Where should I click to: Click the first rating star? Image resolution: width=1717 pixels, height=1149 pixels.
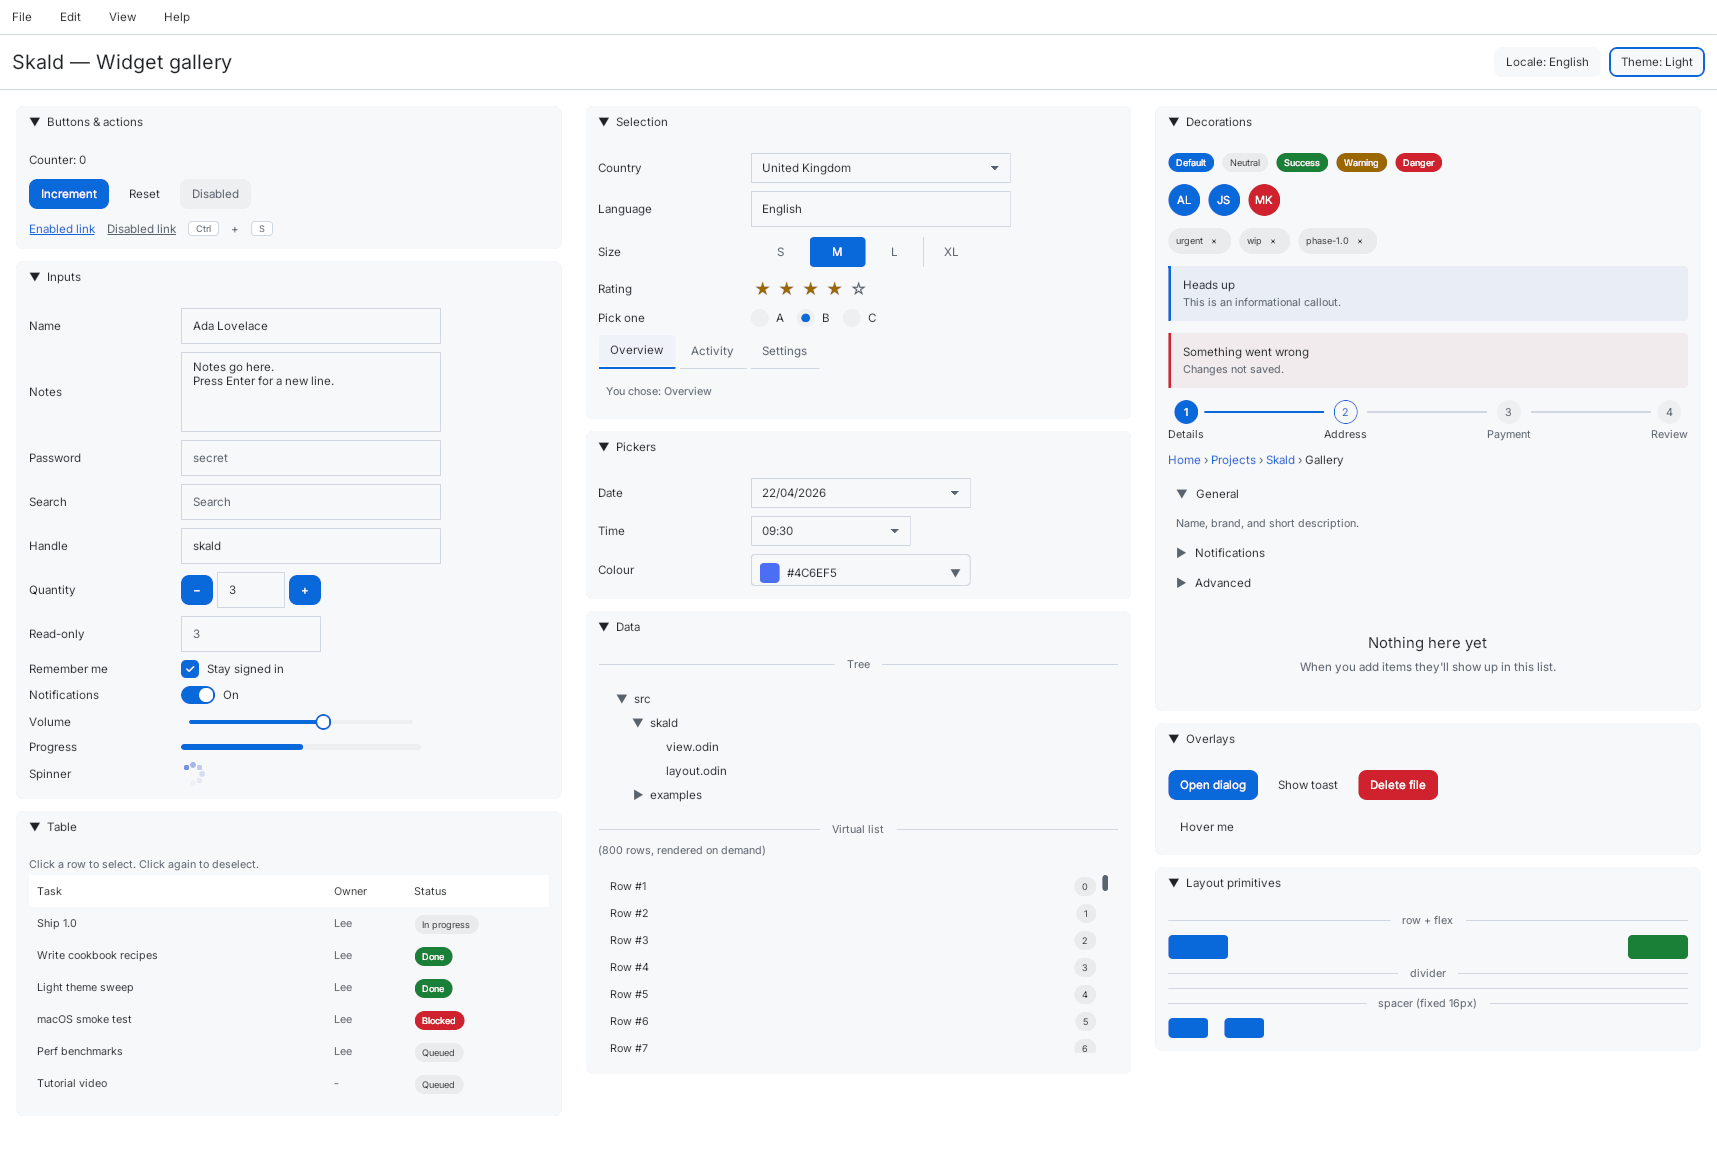(762, 289)
